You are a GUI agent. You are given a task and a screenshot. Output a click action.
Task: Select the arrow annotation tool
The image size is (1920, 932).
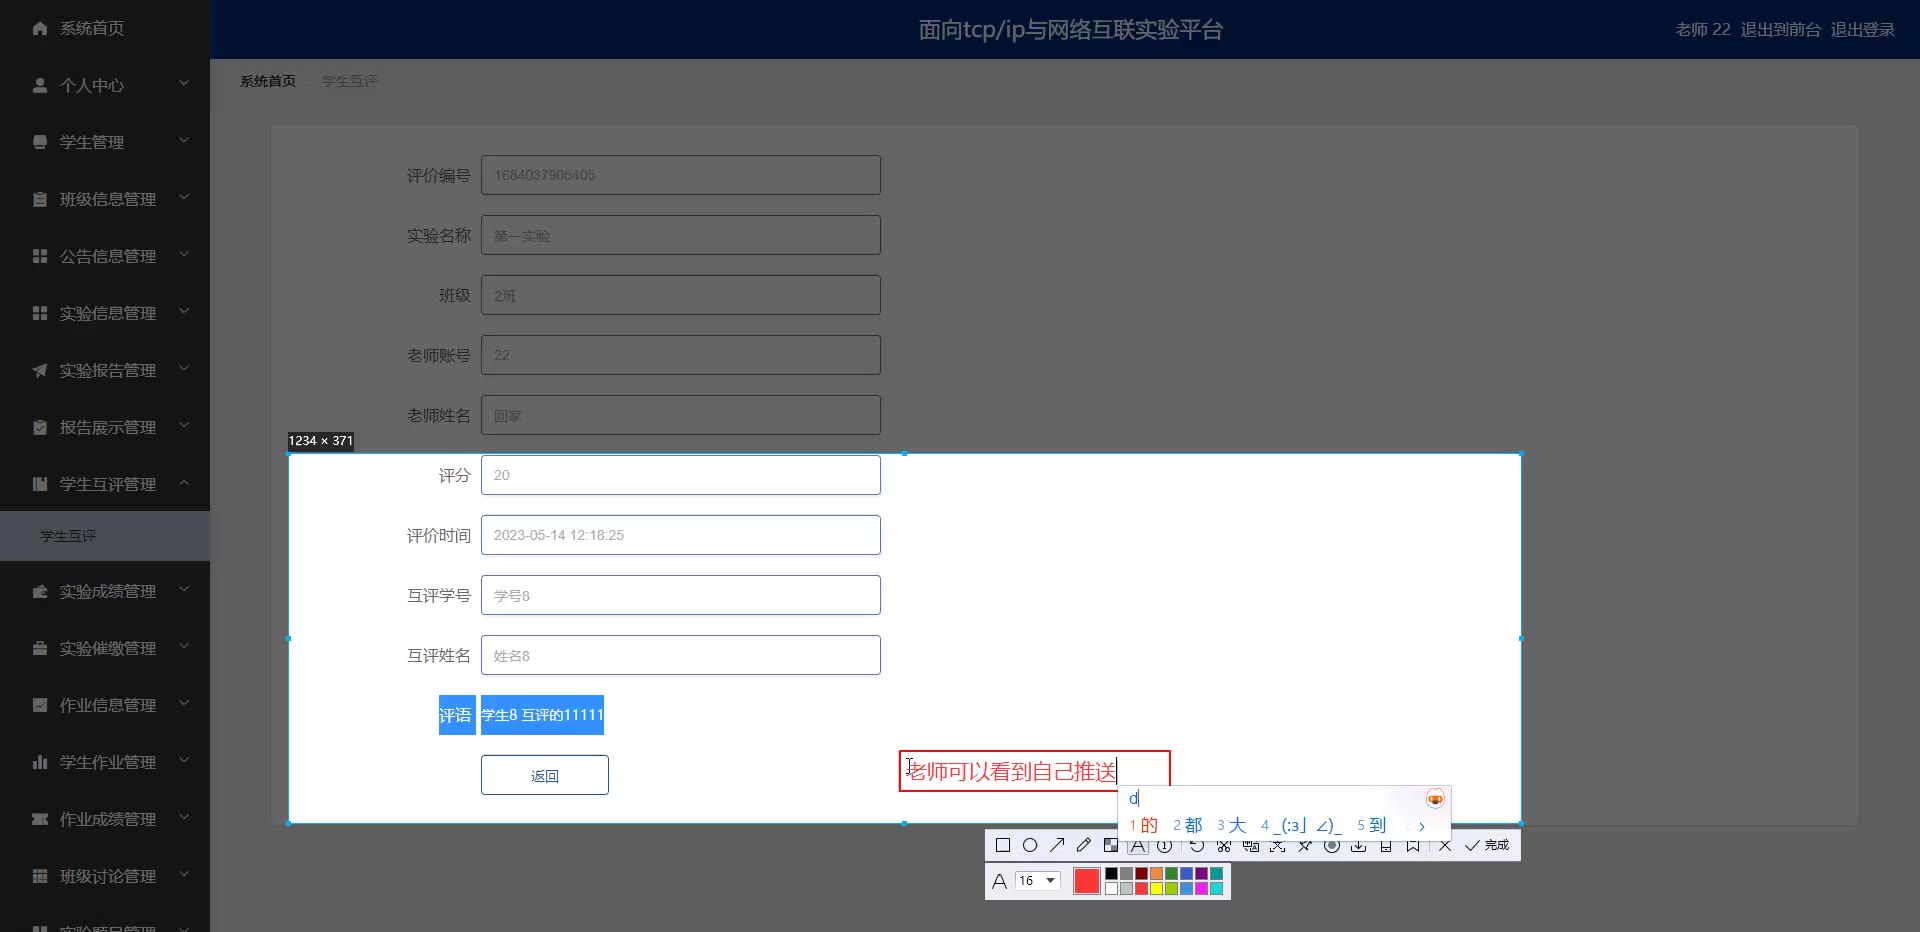pos(1057,846)
